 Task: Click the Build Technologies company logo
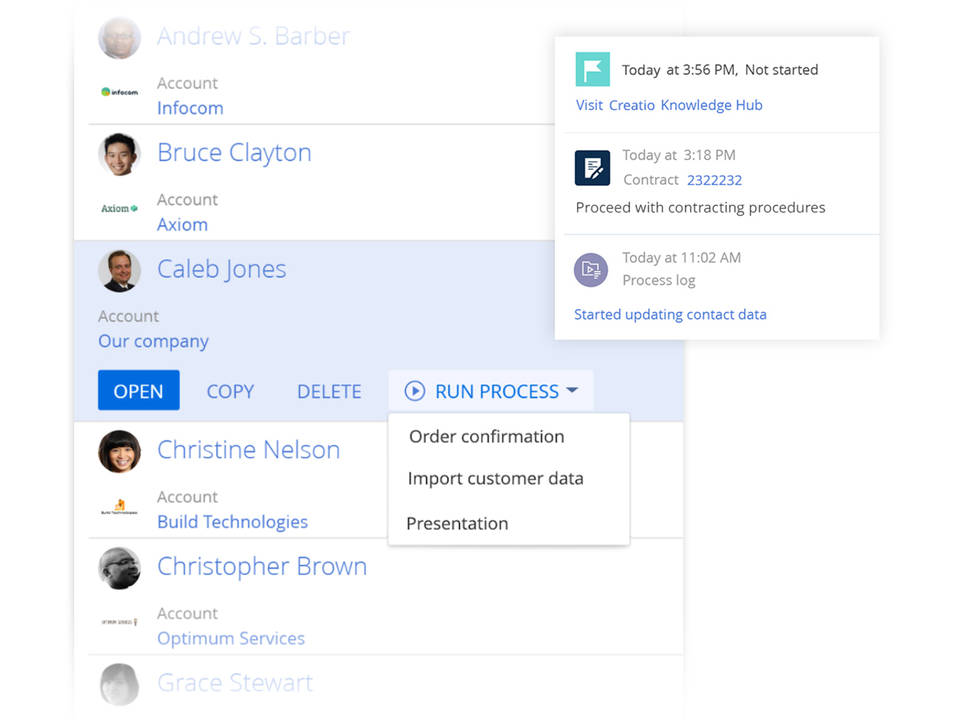click(x=119, y=506)
